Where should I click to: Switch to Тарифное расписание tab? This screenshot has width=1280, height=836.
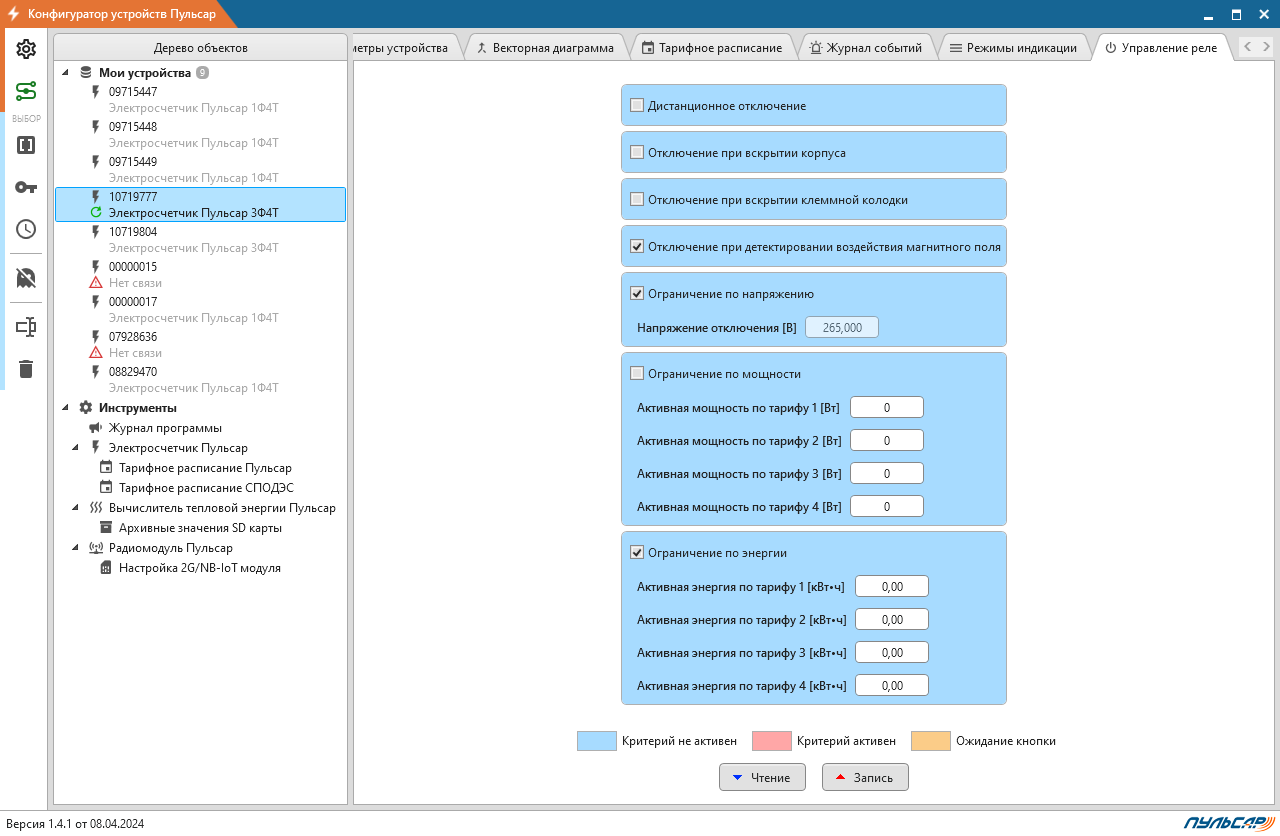click(712, 48)
